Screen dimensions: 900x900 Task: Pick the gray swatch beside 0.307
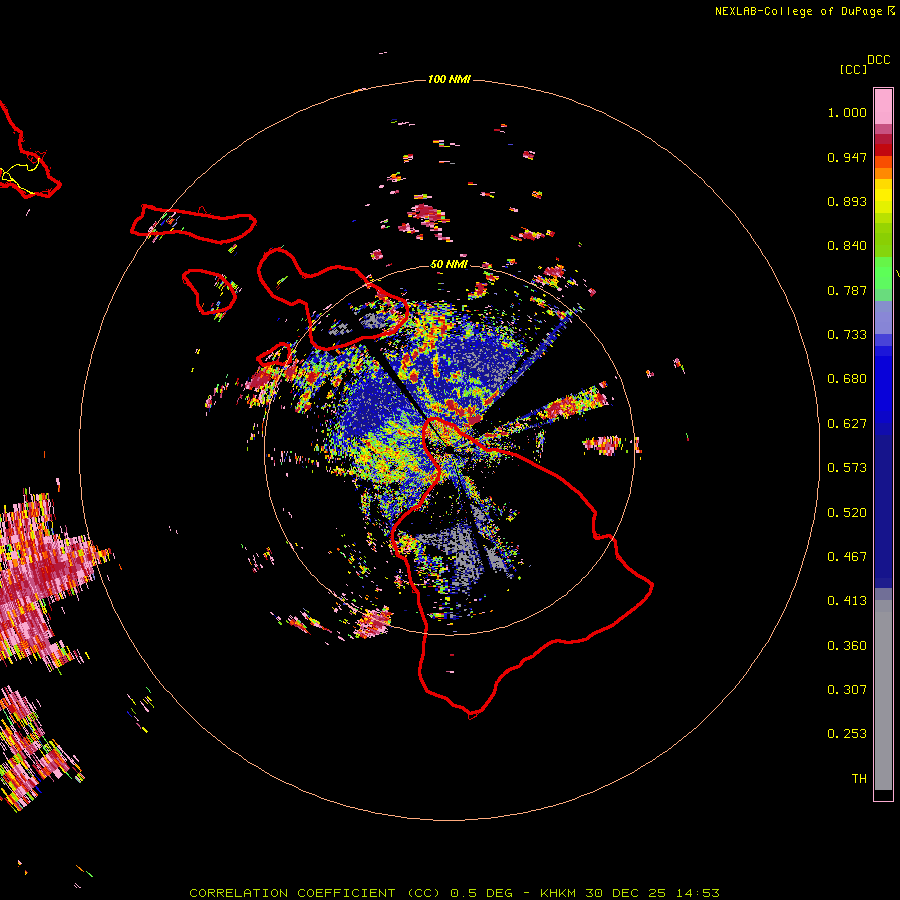click(883, 695)
